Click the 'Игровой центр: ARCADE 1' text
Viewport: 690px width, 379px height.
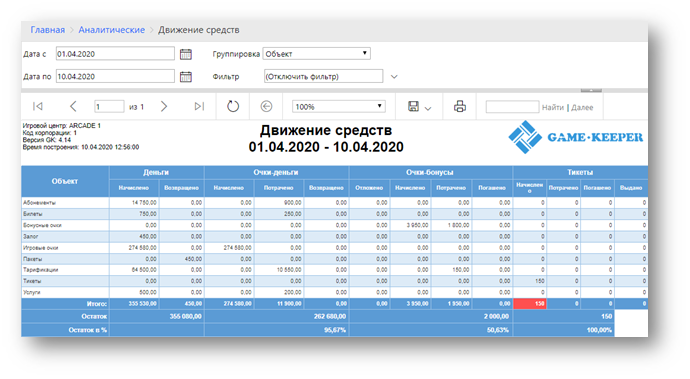(62, 126)
